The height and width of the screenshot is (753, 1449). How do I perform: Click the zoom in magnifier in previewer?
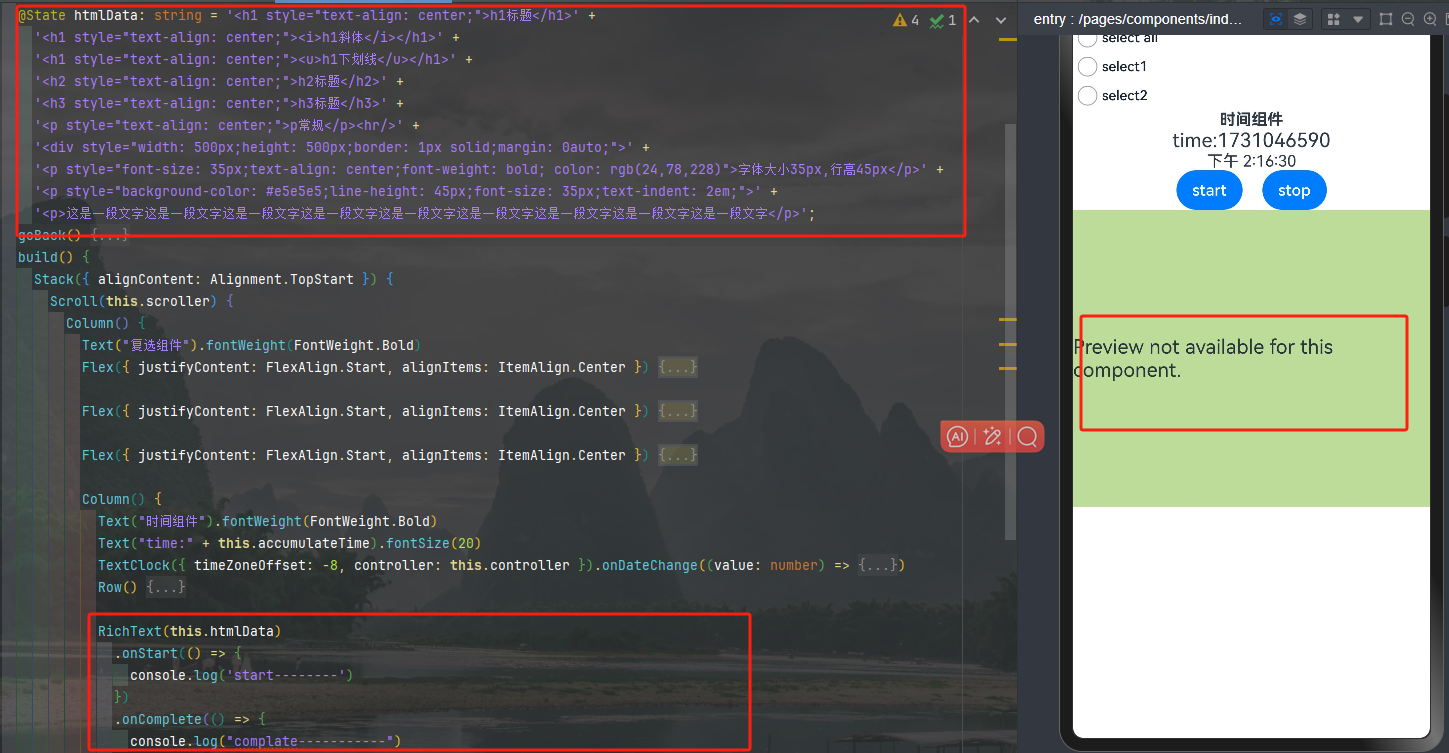[x=1431, y=19]
